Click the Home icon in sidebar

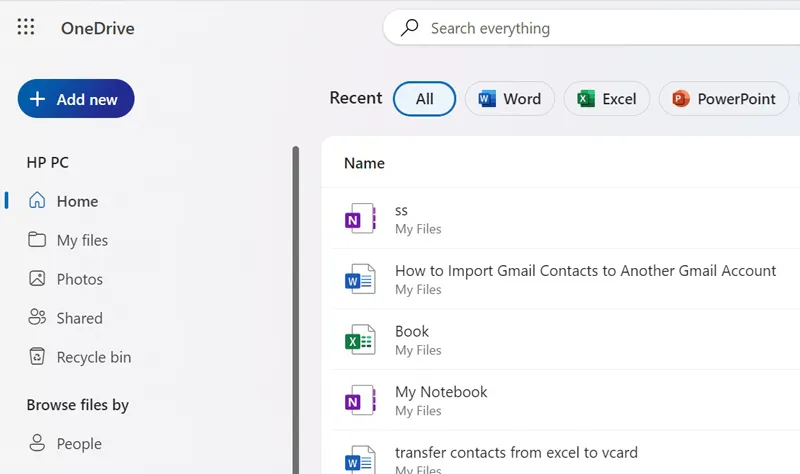(x=37, y=201)
